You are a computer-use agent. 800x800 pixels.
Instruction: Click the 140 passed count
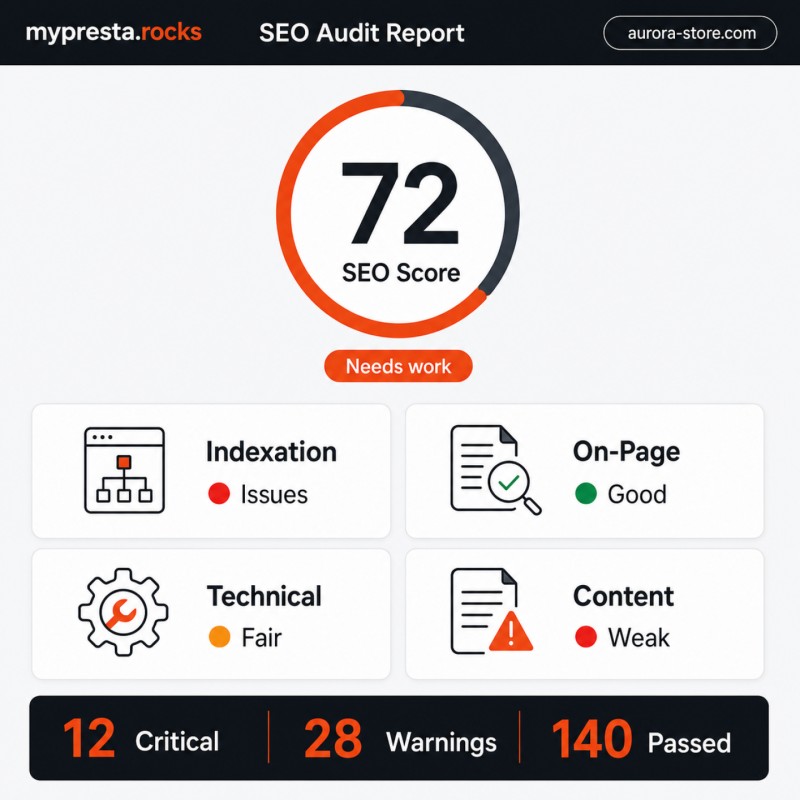[x=592, y=738]
